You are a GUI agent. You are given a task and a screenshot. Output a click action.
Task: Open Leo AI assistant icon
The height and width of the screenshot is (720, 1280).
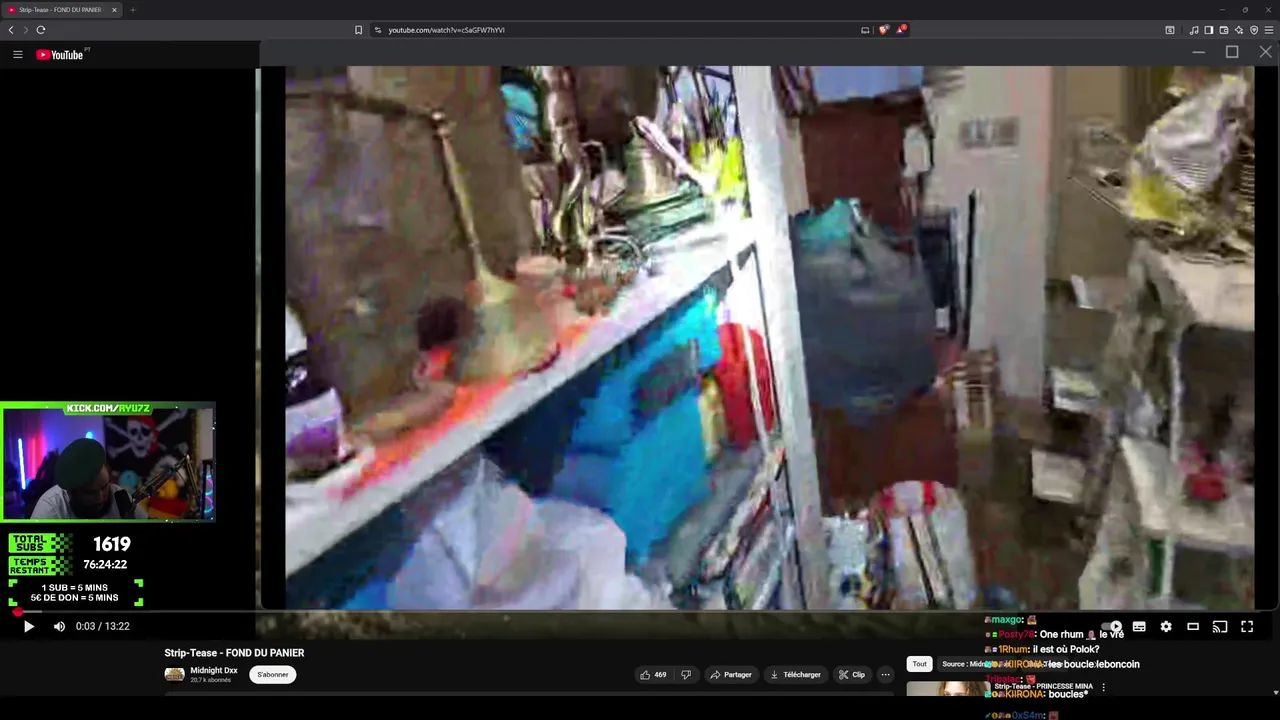[x=1239, y=30]
